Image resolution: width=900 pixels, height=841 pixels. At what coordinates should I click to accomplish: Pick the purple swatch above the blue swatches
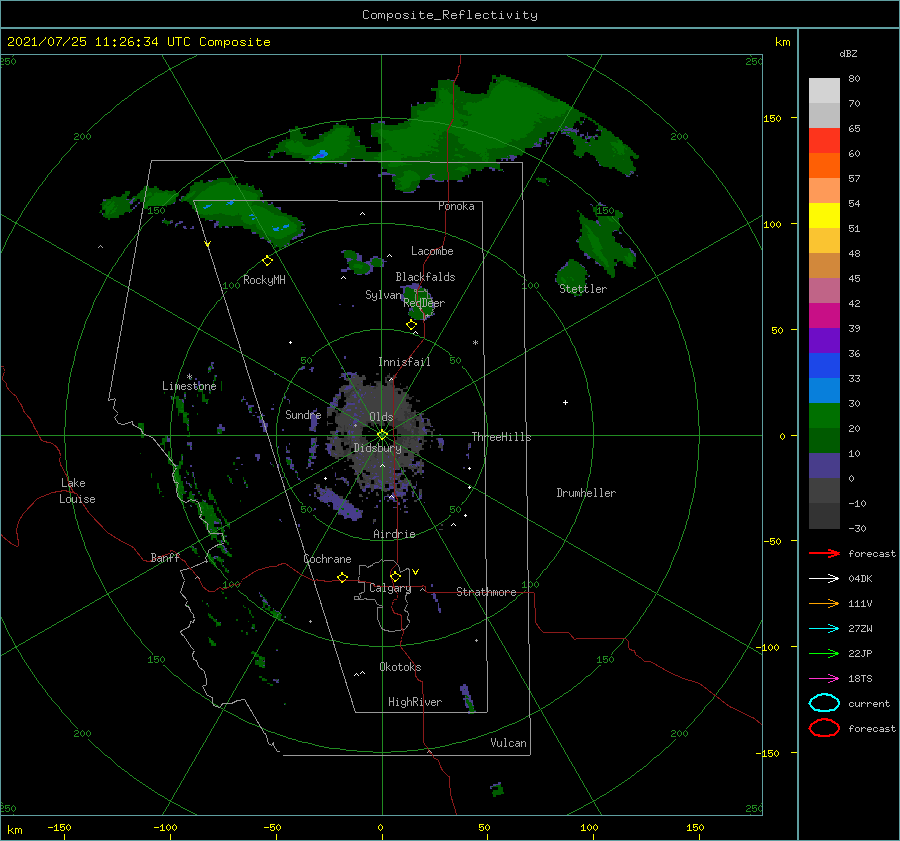coord(824,340)
